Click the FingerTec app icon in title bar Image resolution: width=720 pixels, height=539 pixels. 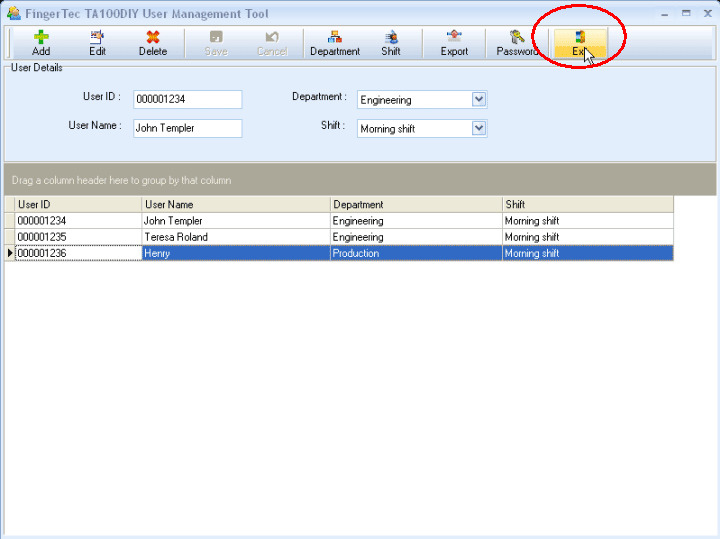point(14,13)
